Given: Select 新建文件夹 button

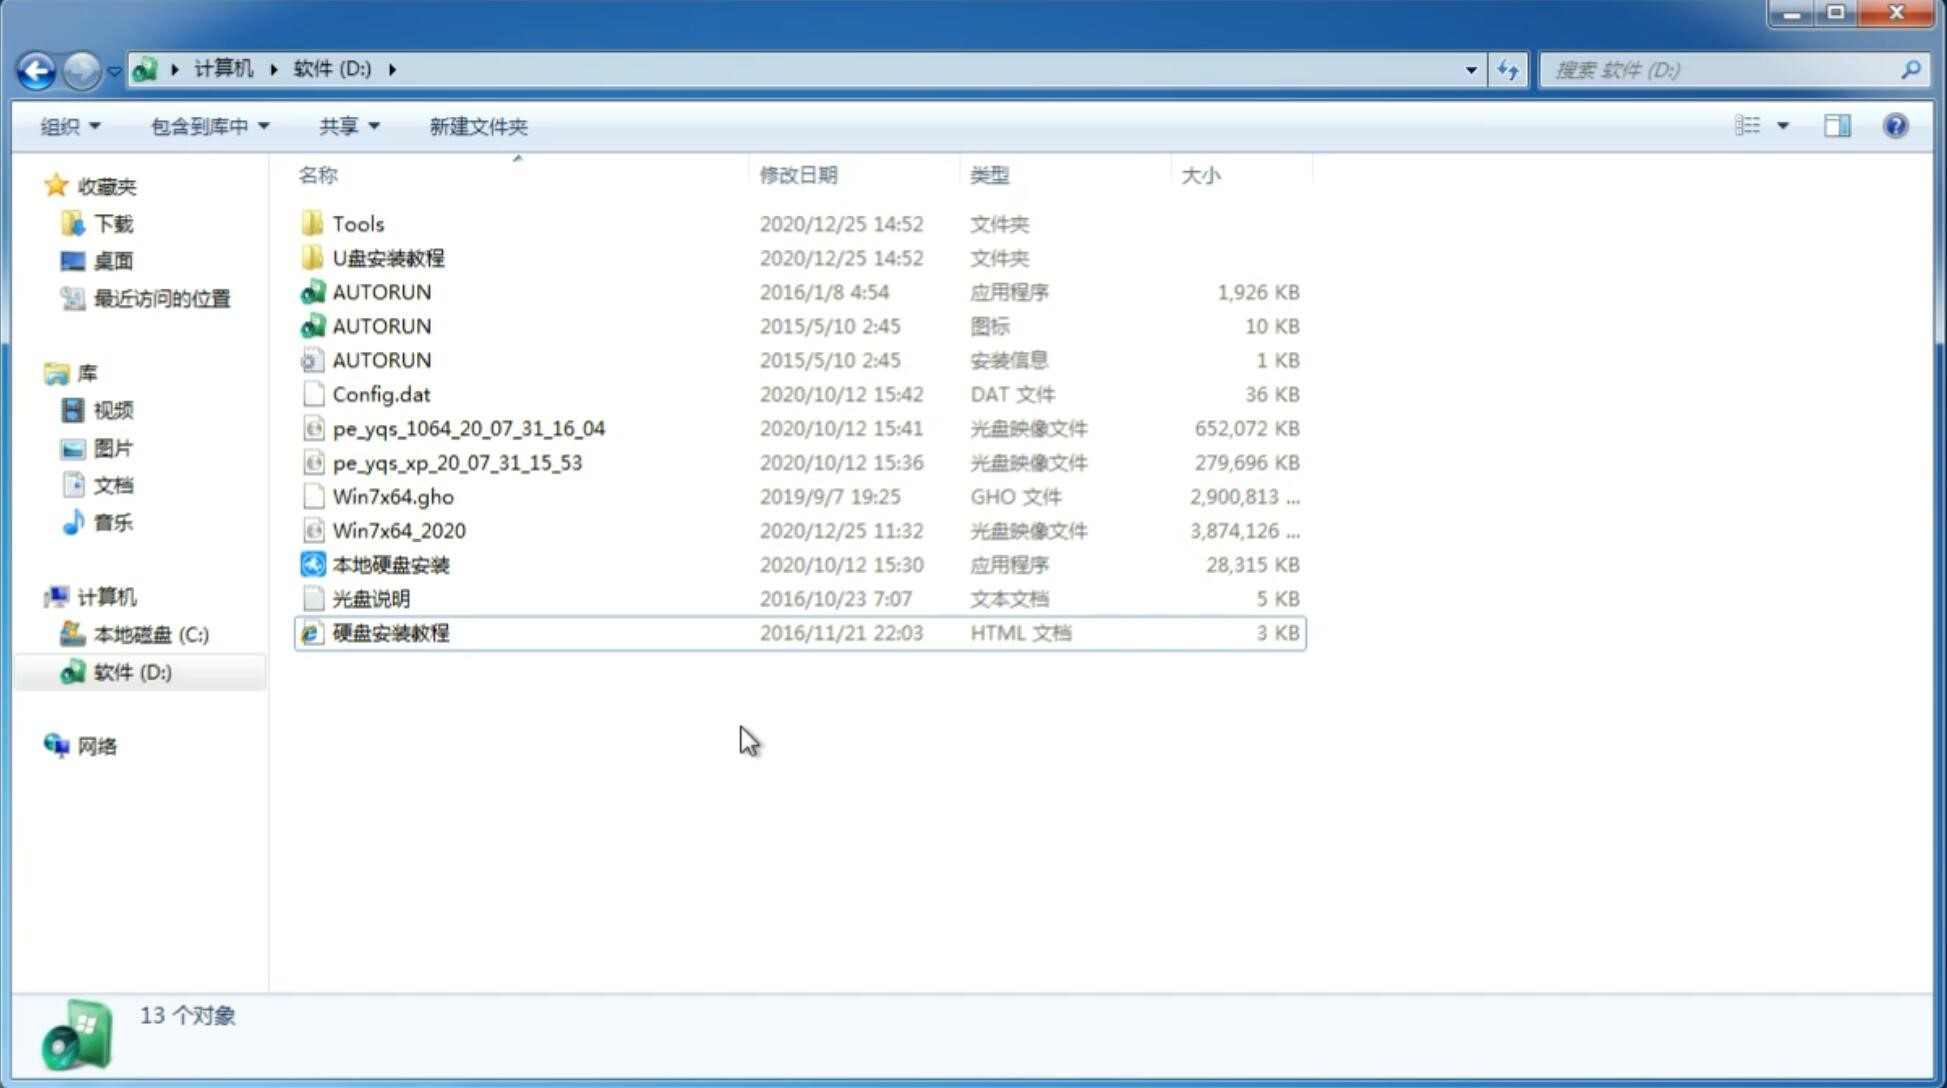Looking at the screenshot, I should (479, 126).
